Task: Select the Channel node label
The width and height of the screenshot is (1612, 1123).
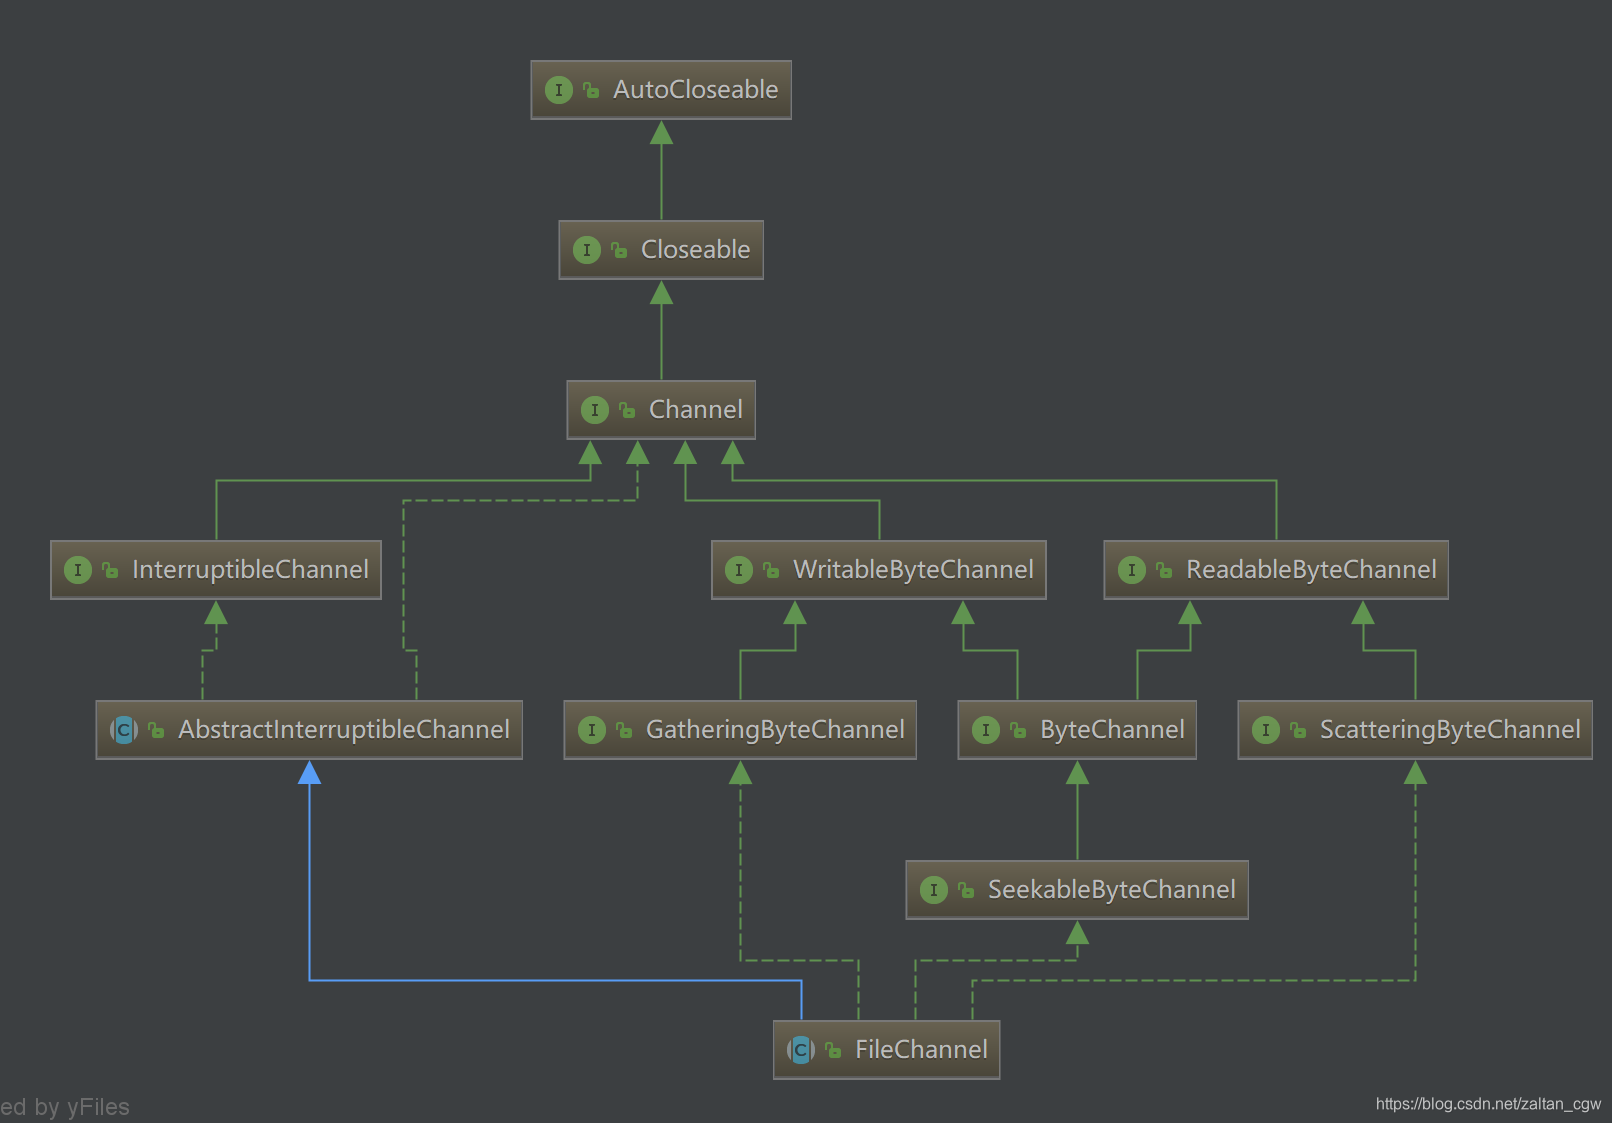Action: coord(696,410)
